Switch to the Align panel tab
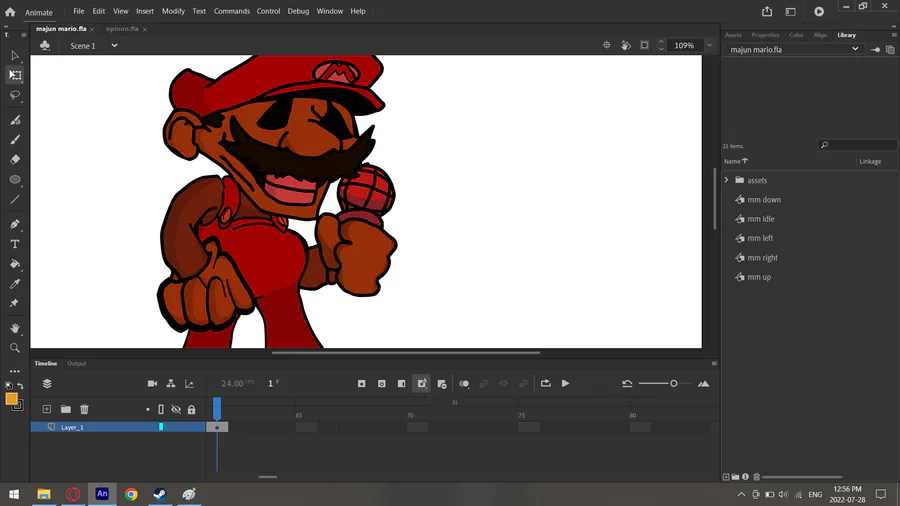 (x=820, y=35)
